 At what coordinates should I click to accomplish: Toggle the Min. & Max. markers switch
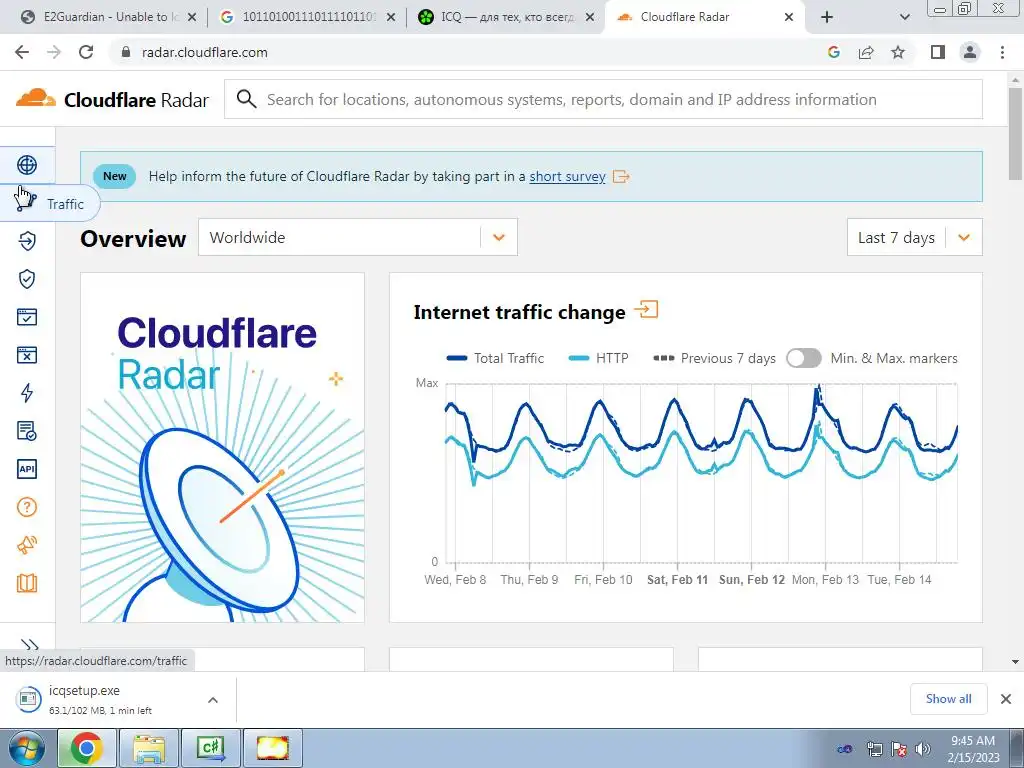803,358
